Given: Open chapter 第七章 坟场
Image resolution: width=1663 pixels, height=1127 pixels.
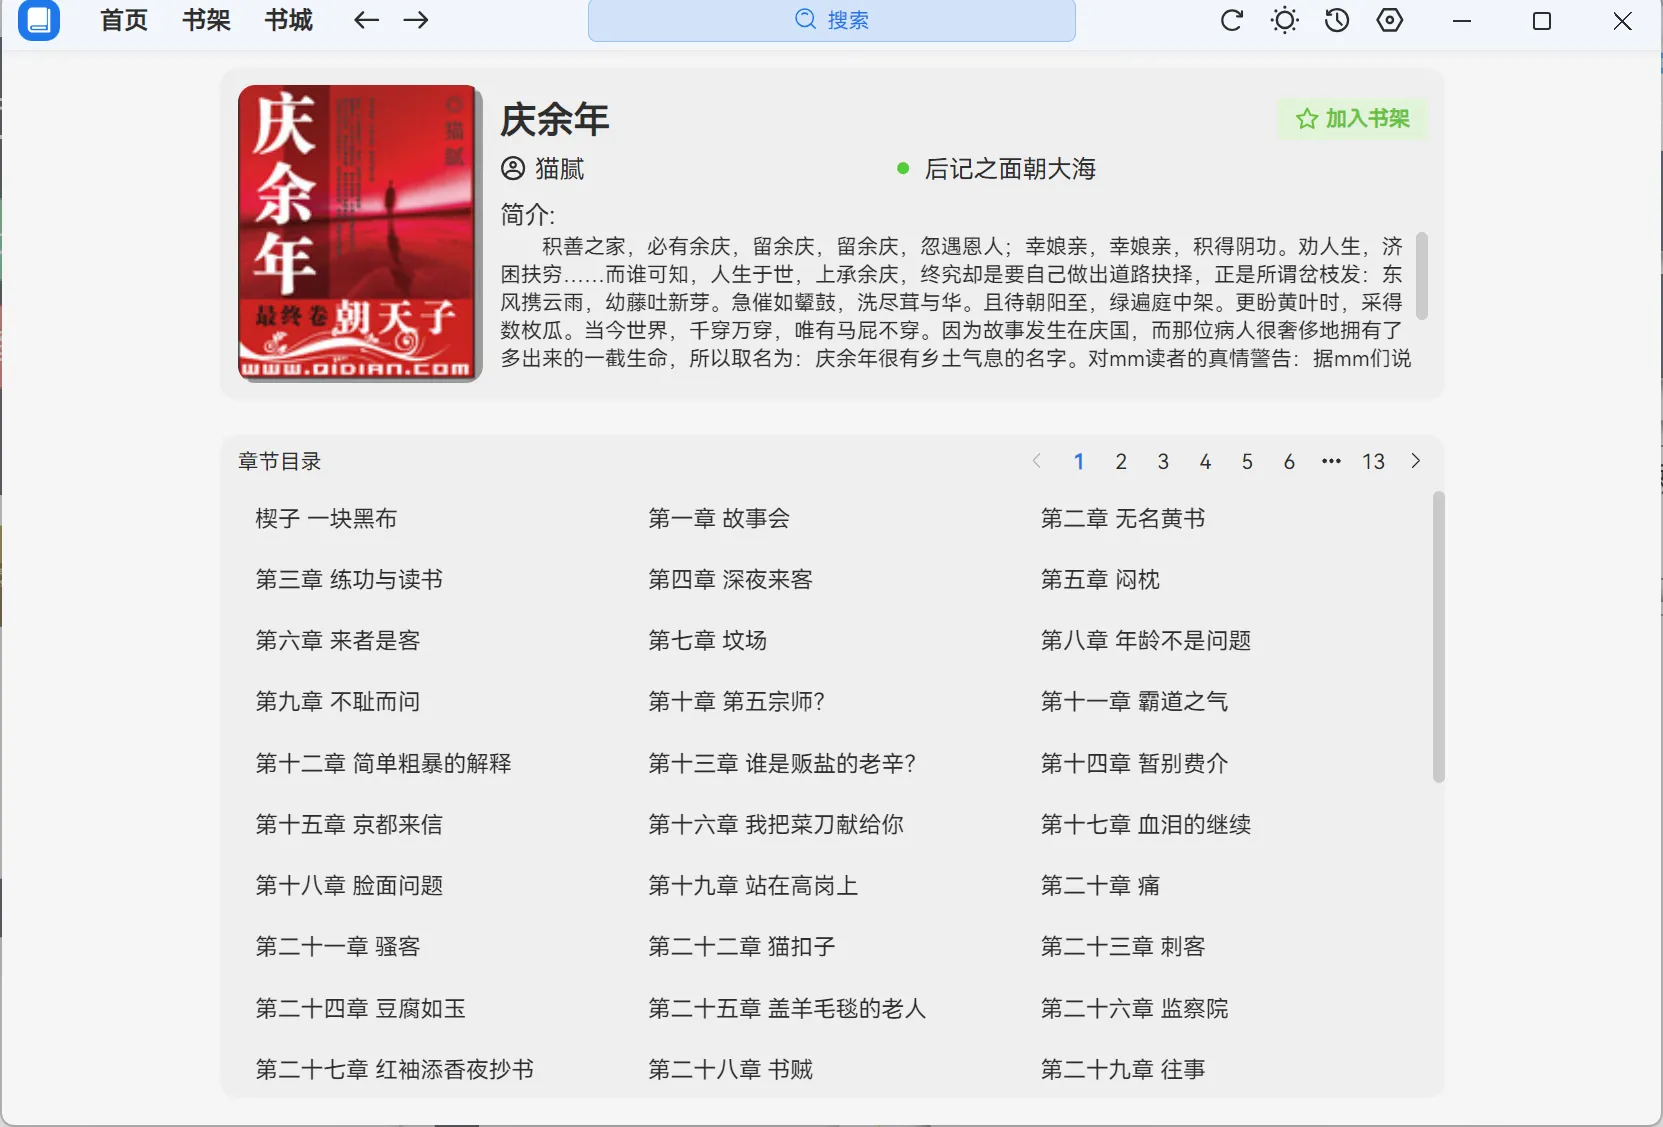Looking at the screenshot, I should pos(707,640).
